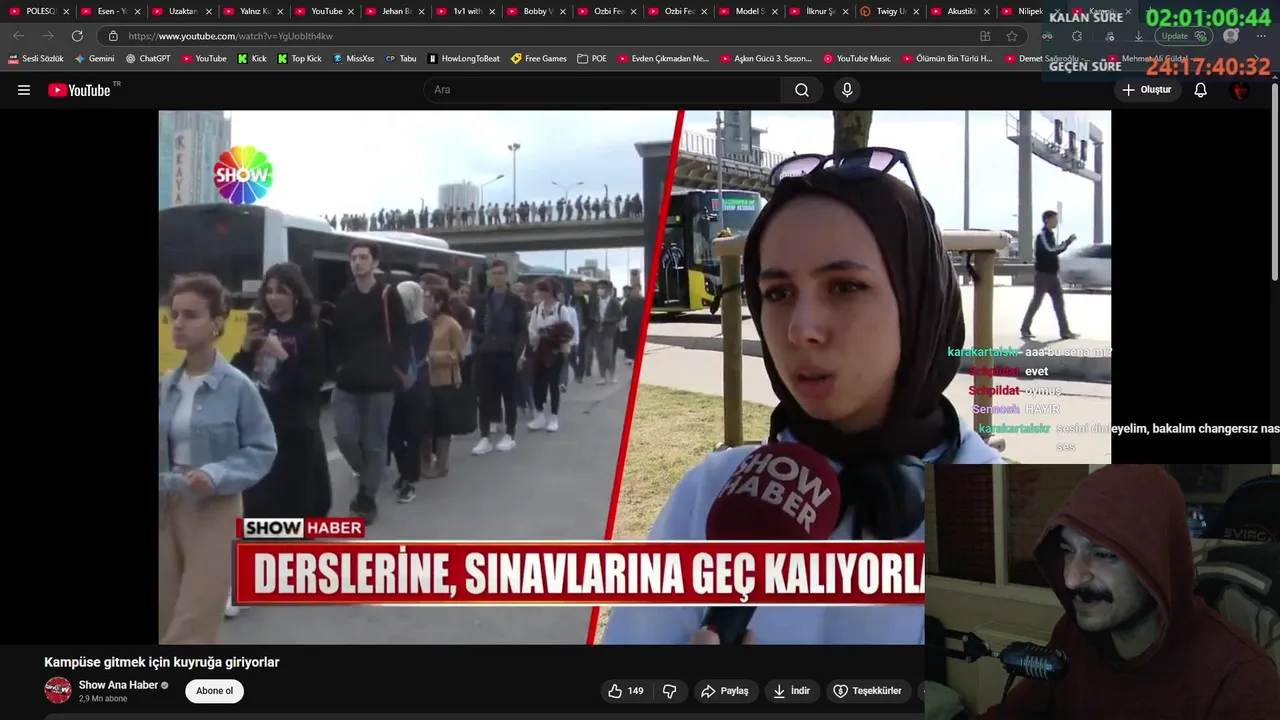Open the Top Kick bookmark
Image resolution: width=1280 pixels, height=720 pixels.
click(x=299, y=59)
